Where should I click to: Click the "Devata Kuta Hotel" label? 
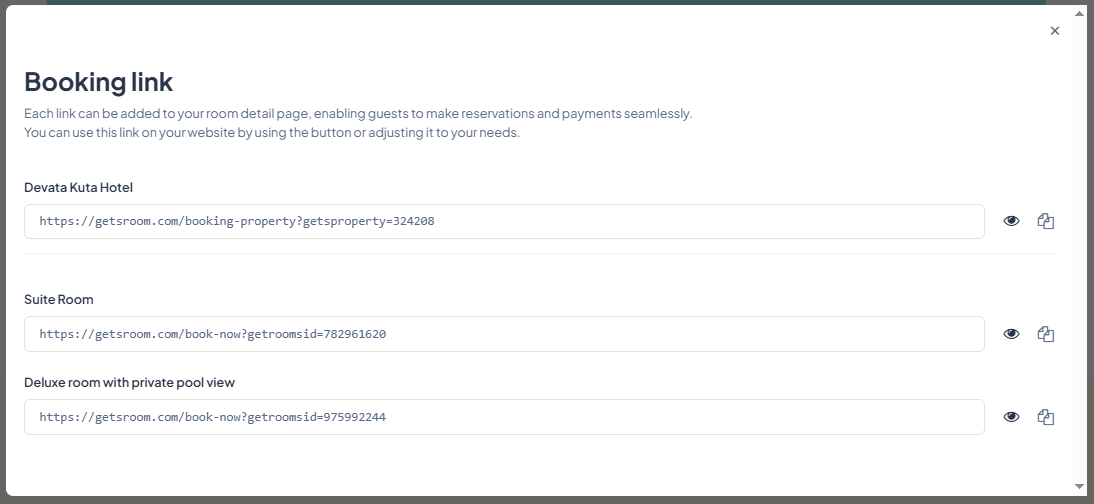[78, 187]
